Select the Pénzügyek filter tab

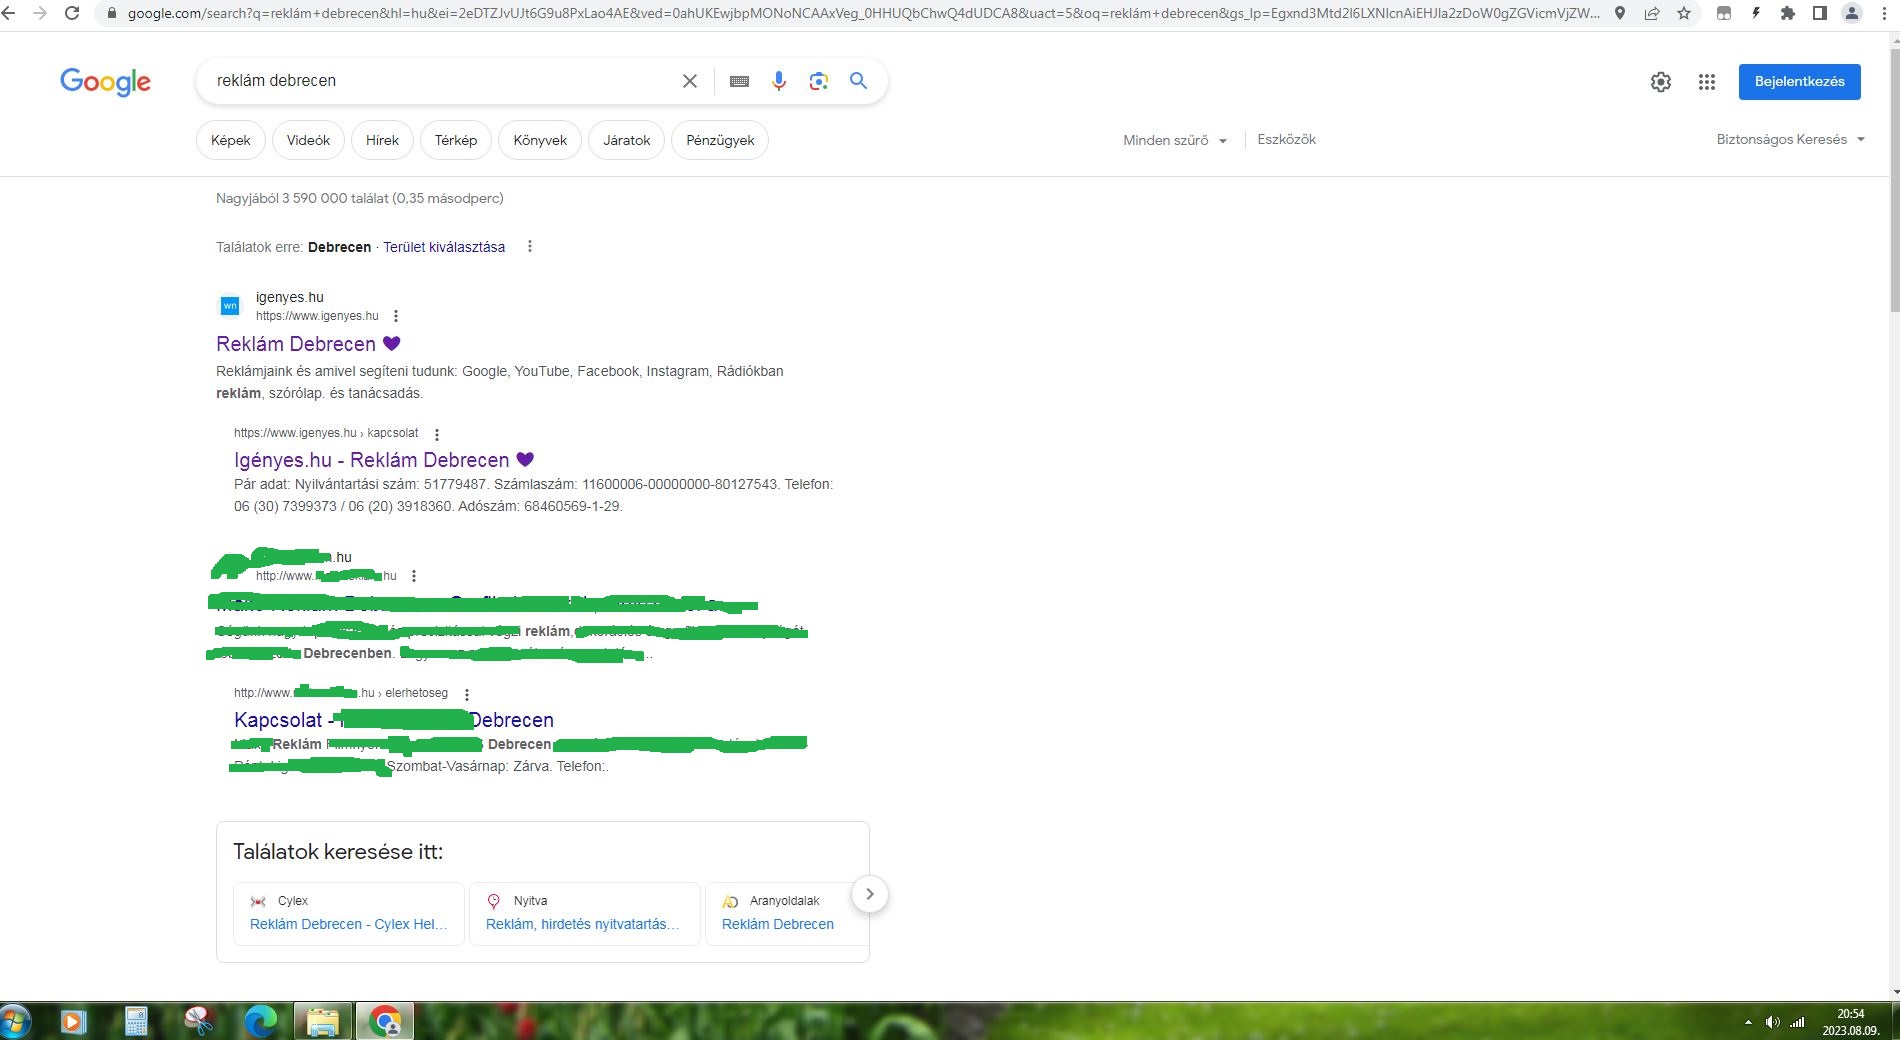coord(720,140)
